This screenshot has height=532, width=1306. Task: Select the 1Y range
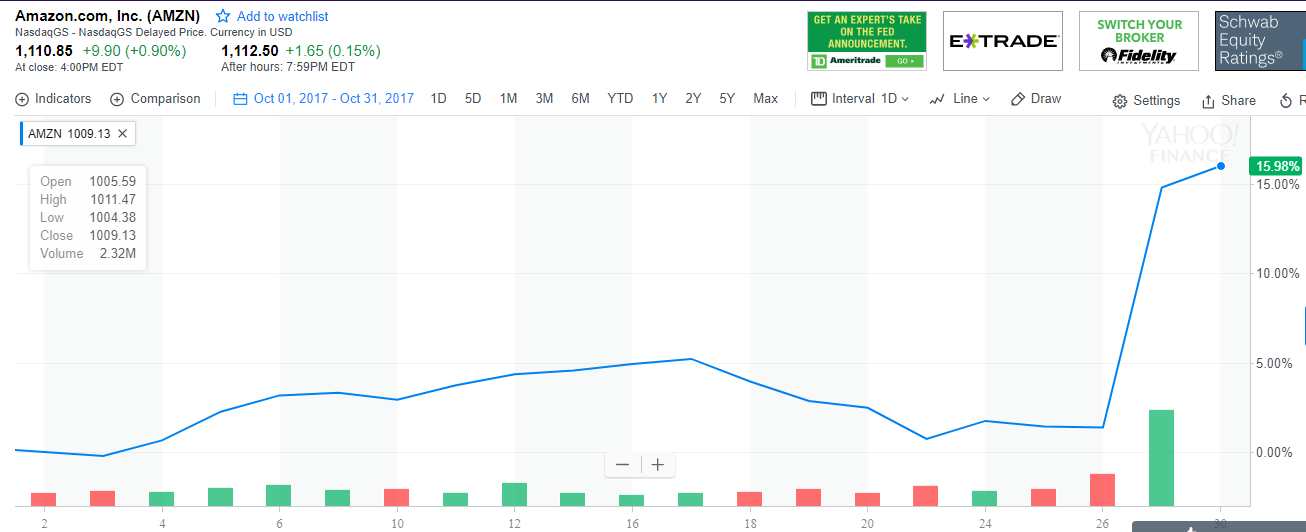pos(659,99)
